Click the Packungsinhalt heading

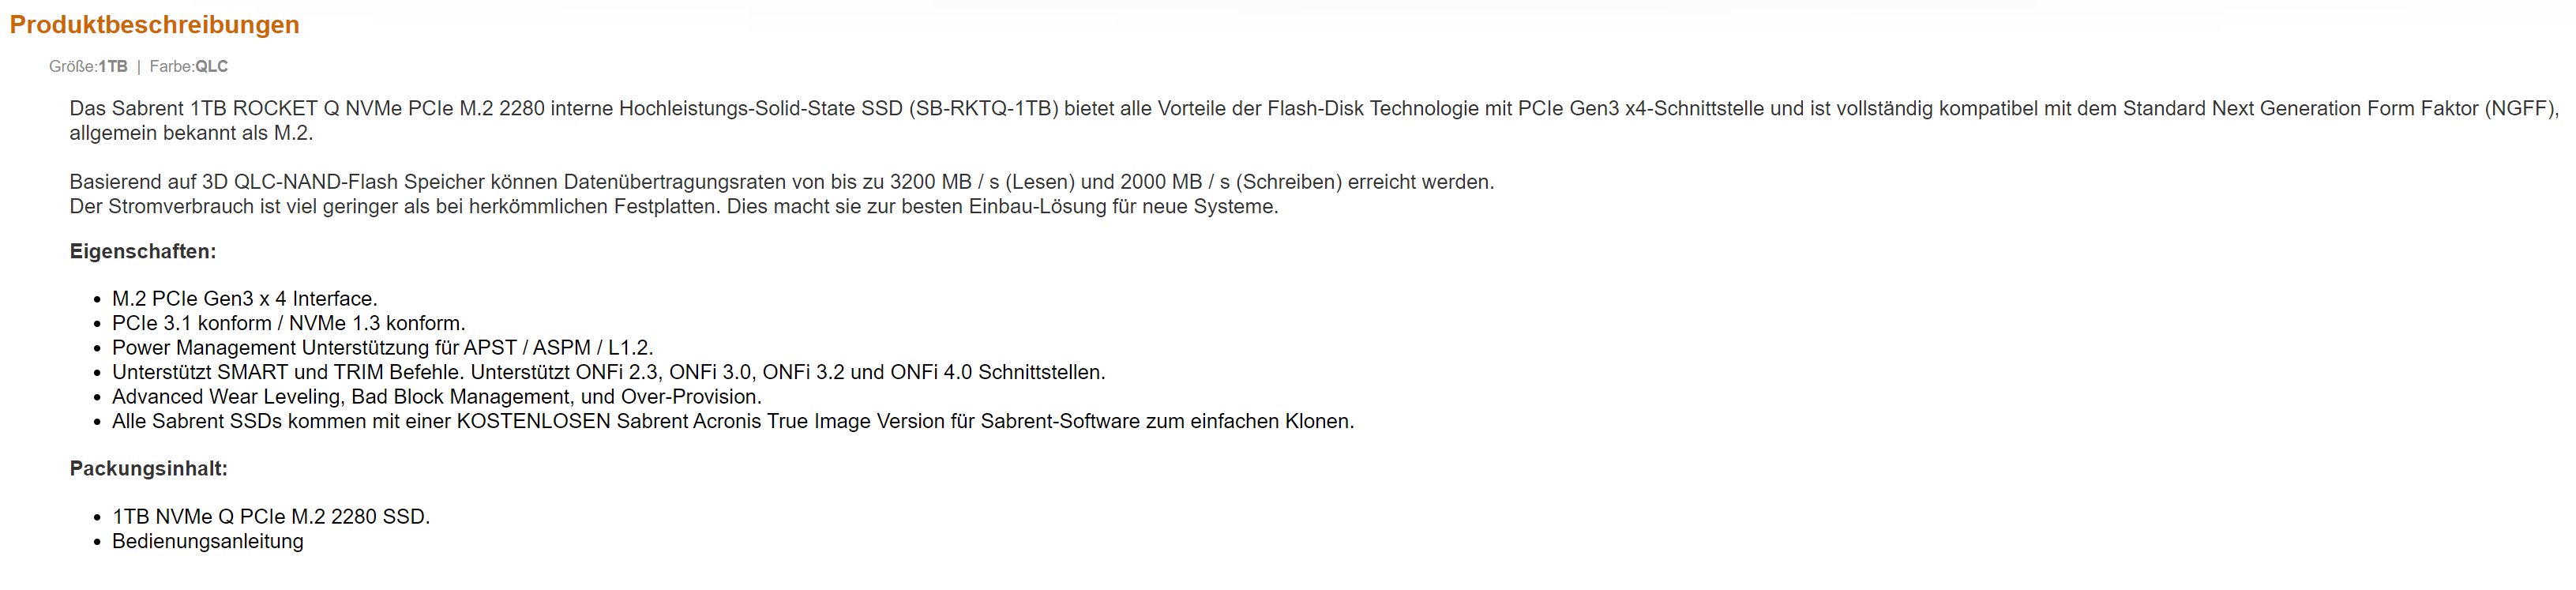[148, 468]
